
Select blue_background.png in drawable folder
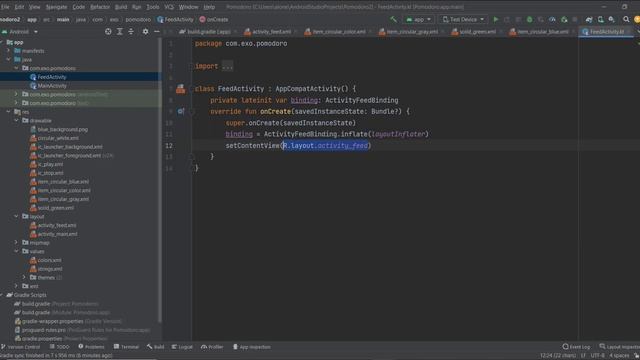(62, 129)
